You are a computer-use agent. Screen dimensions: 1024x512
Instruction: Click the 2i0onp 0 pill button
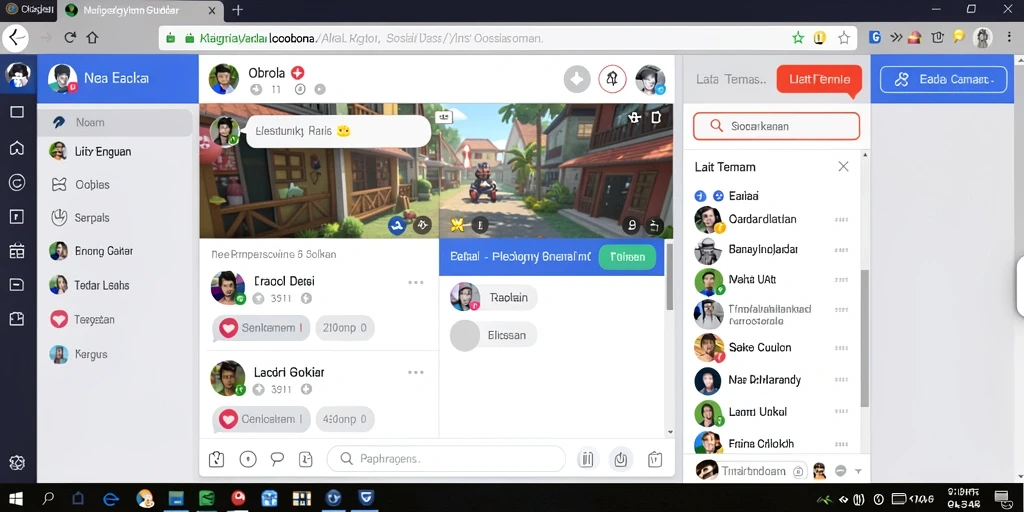[x=345, y=328]
